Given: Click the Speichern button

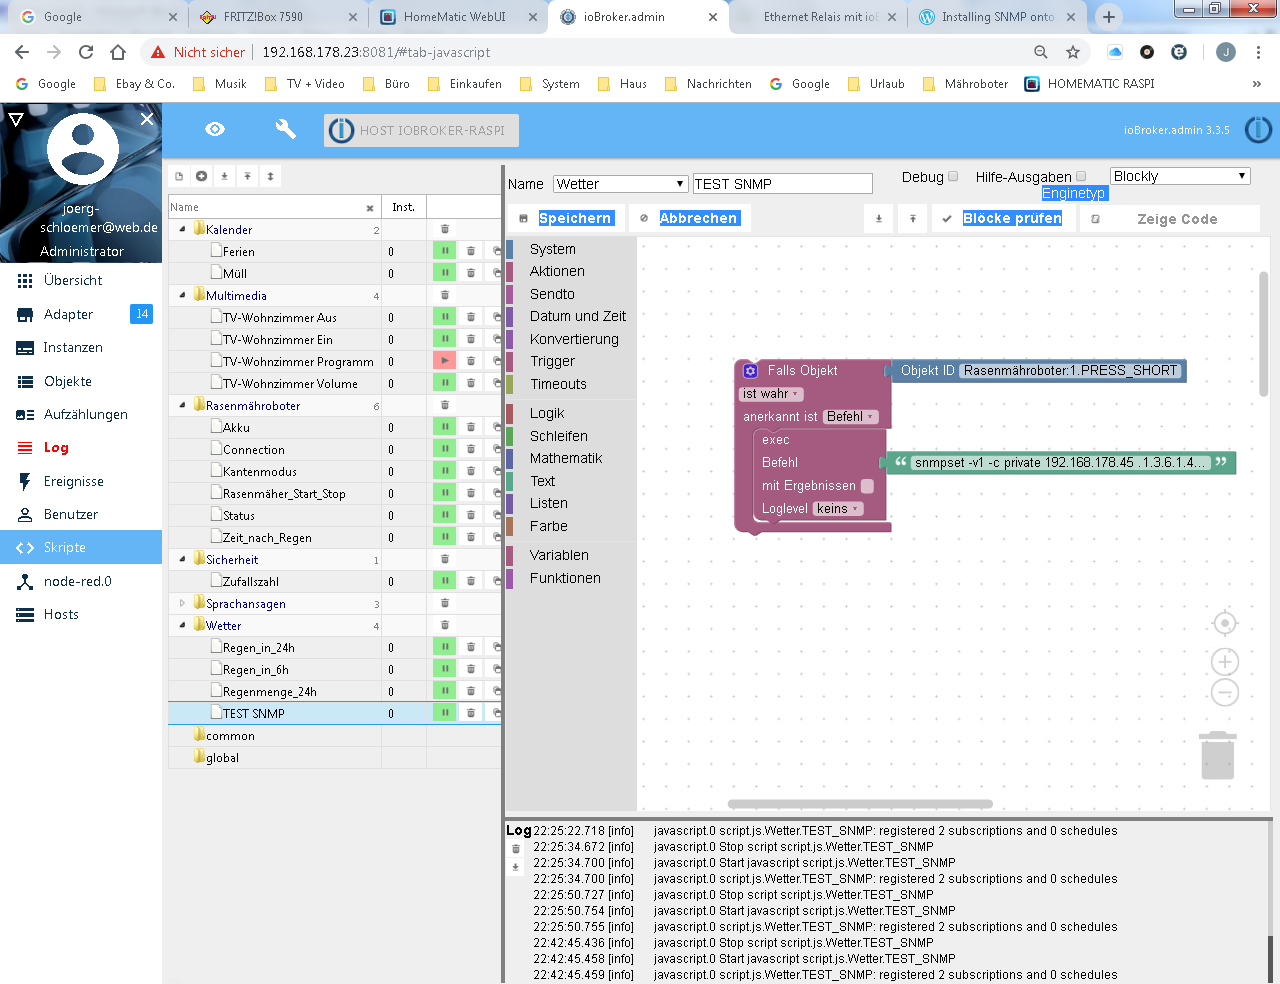Looking at the screenshot, I should point(566,218).
